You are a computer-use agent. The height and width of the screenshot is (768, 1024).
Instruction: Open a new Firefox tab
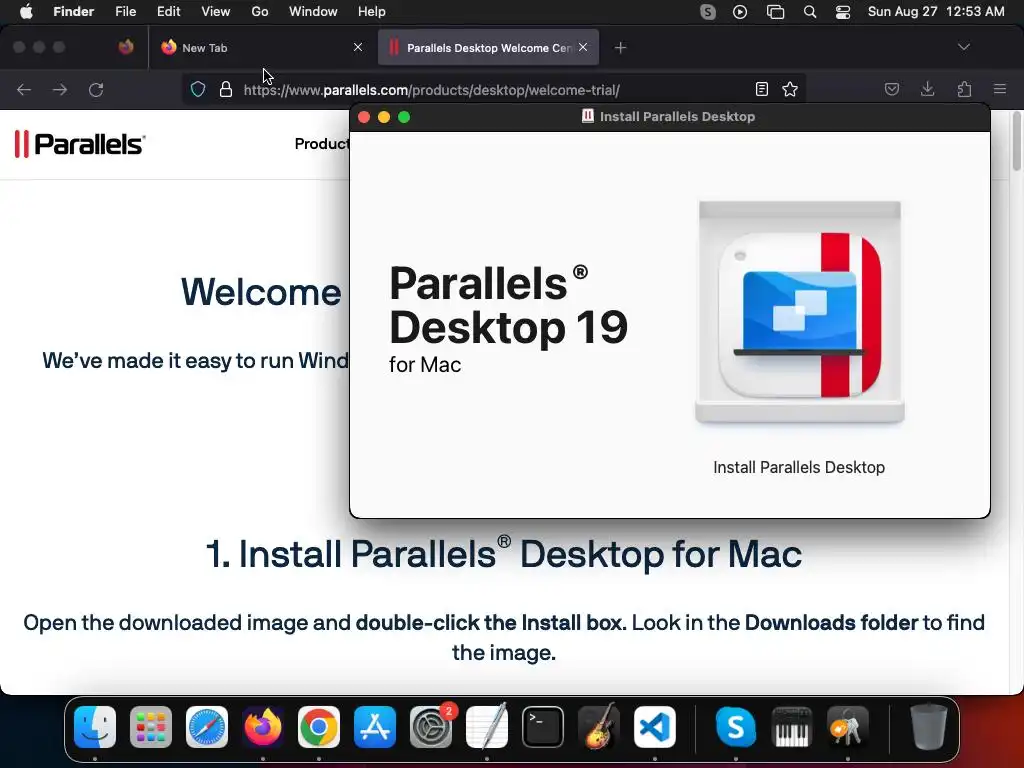[x=620, y=48]
